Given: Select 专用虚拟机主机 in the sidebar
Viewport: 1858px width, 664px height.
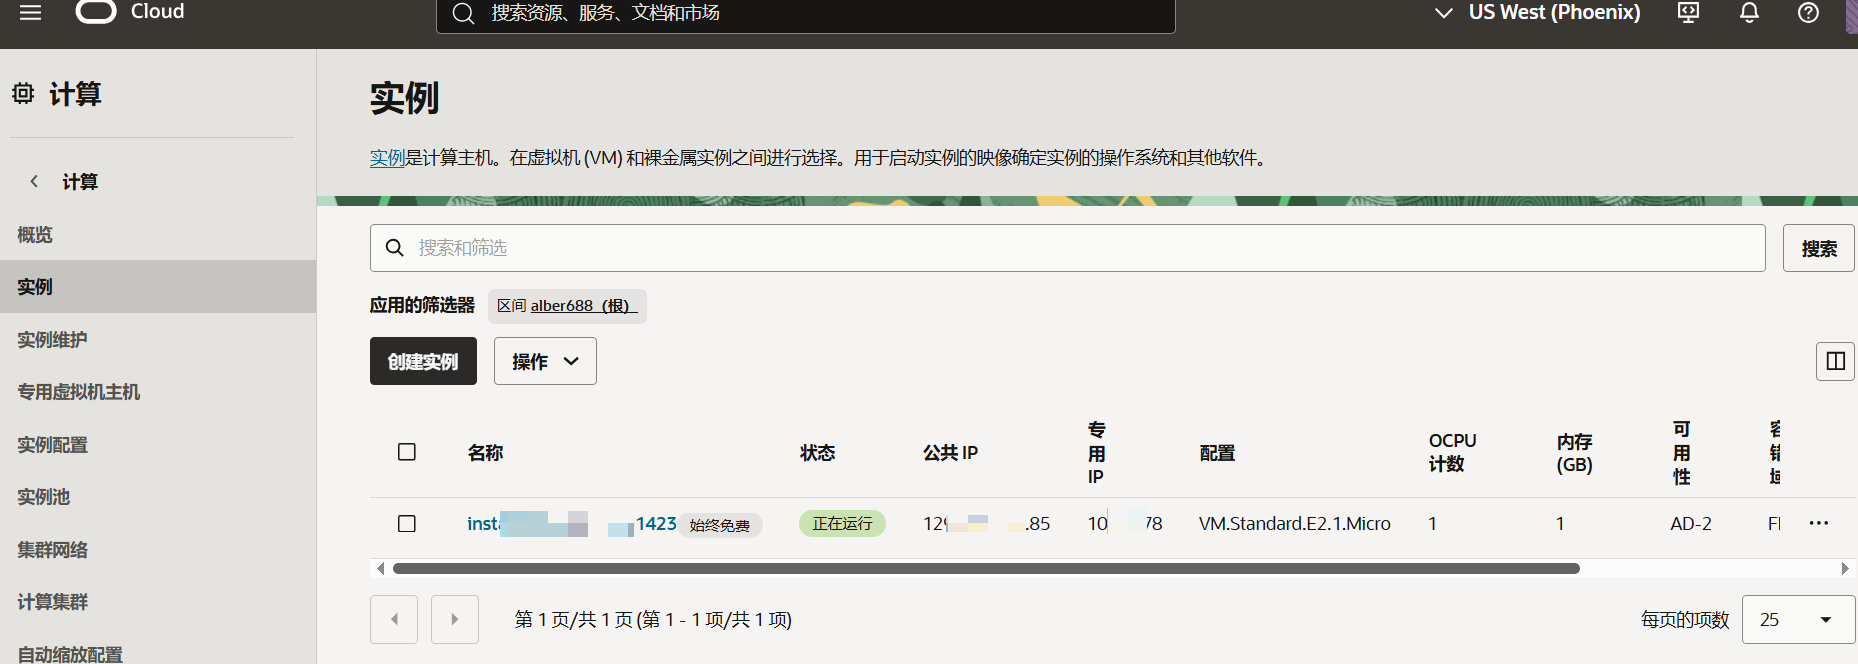Looking at the screenshot, I should point(79,392).
